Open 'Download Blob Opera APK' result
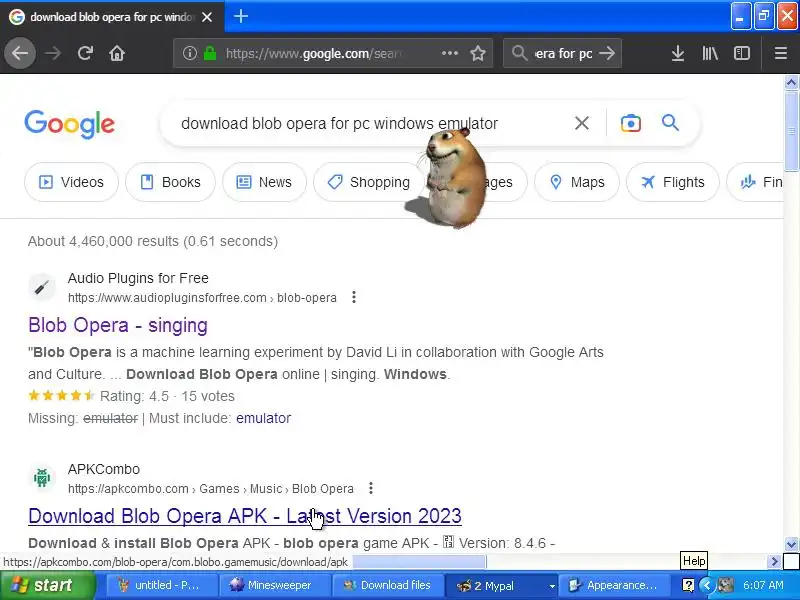This screenshot has height=600, width=800. point(245,516)
